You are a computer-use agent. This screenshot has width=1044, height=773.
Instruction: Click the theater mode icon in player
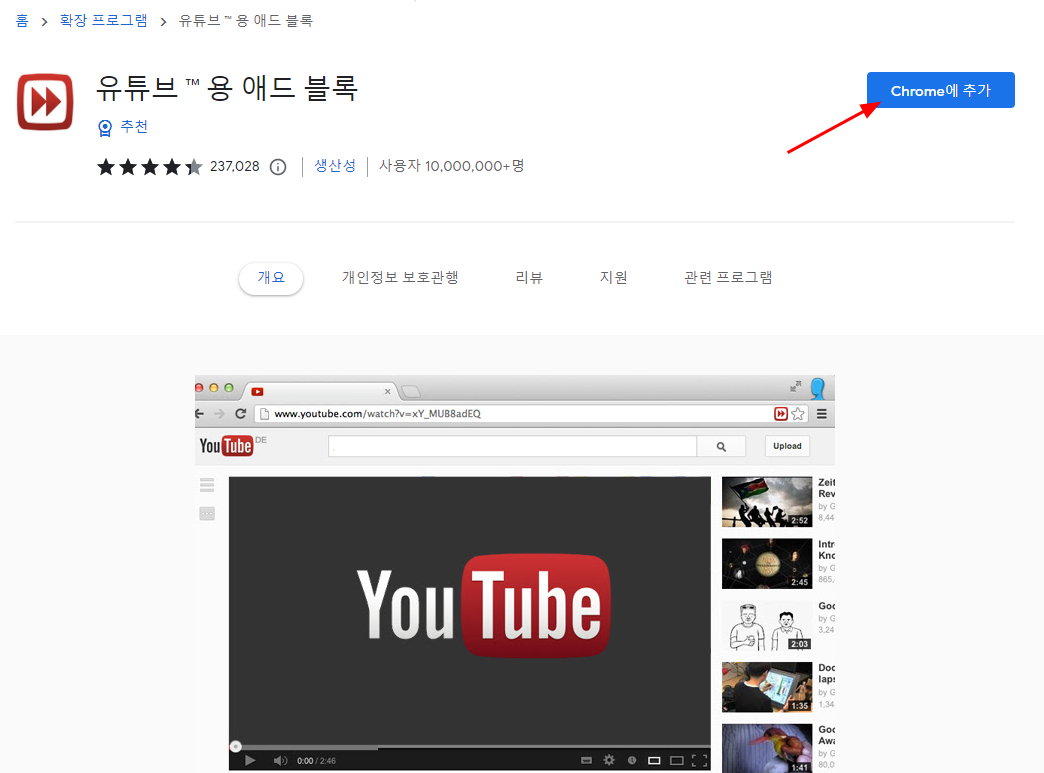coord(677,760)
